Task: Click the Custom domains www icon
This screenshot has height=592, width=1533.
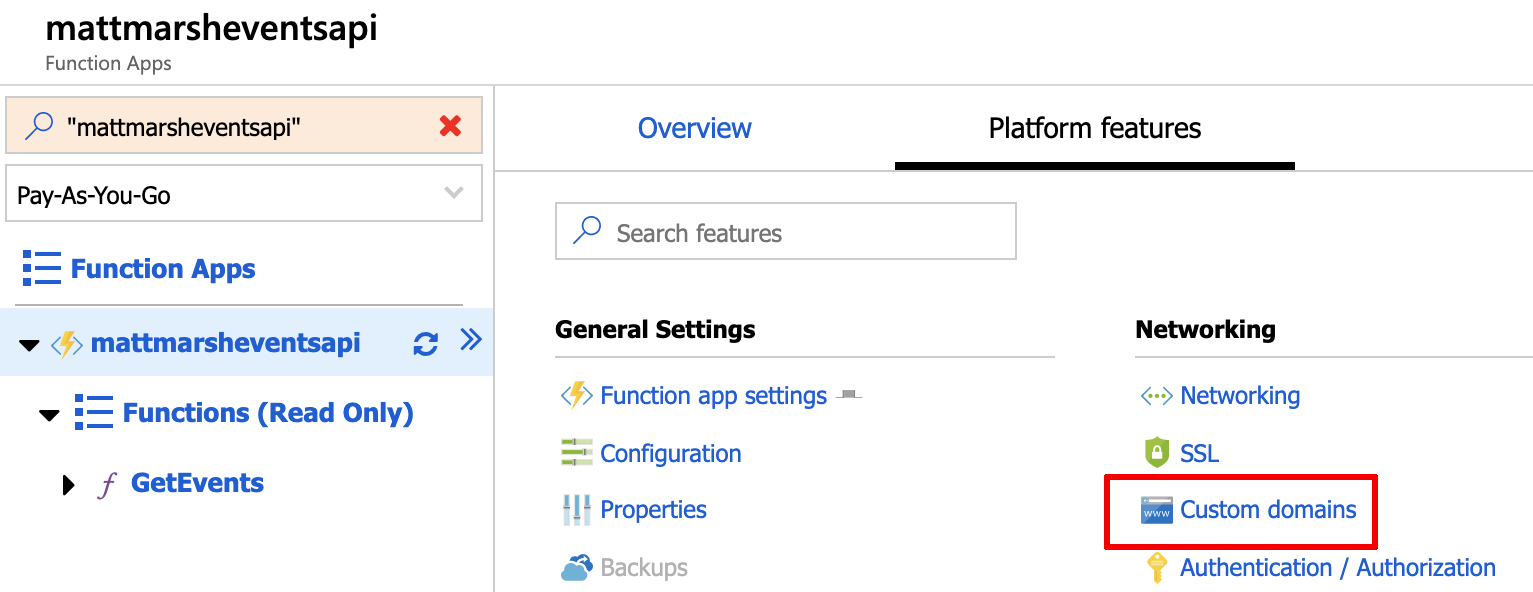Action: point(1156,511)
